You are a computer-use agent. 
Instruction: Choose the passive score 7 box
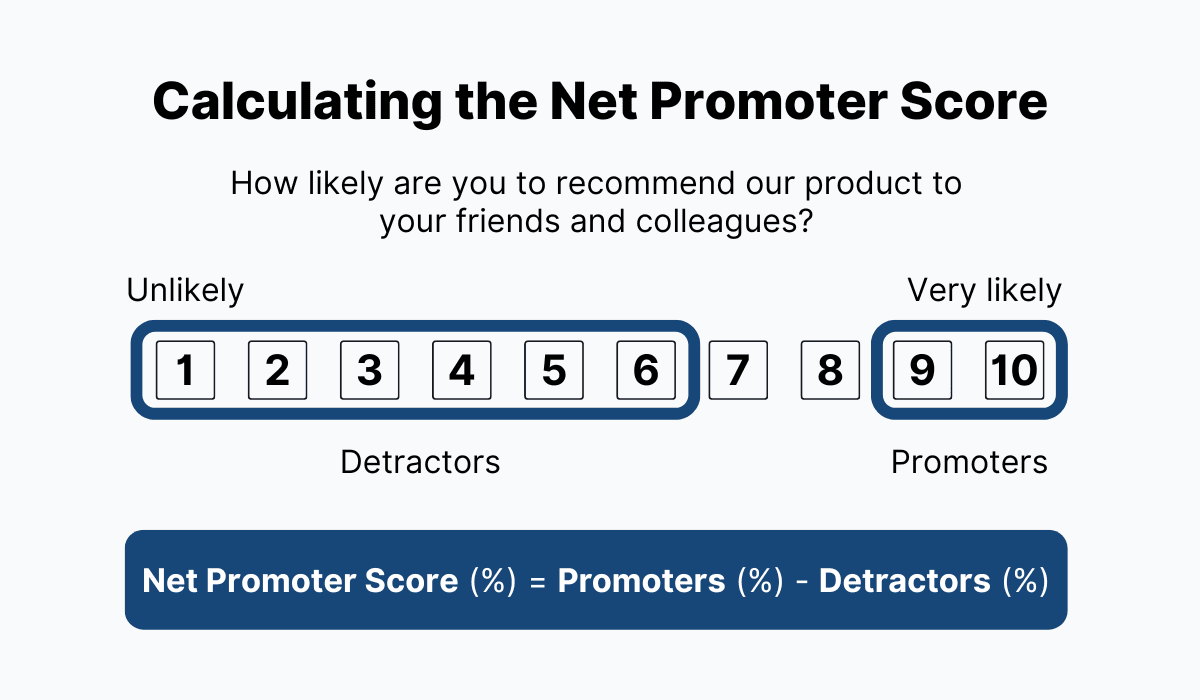pyautogui.click(x=738, y=370)
